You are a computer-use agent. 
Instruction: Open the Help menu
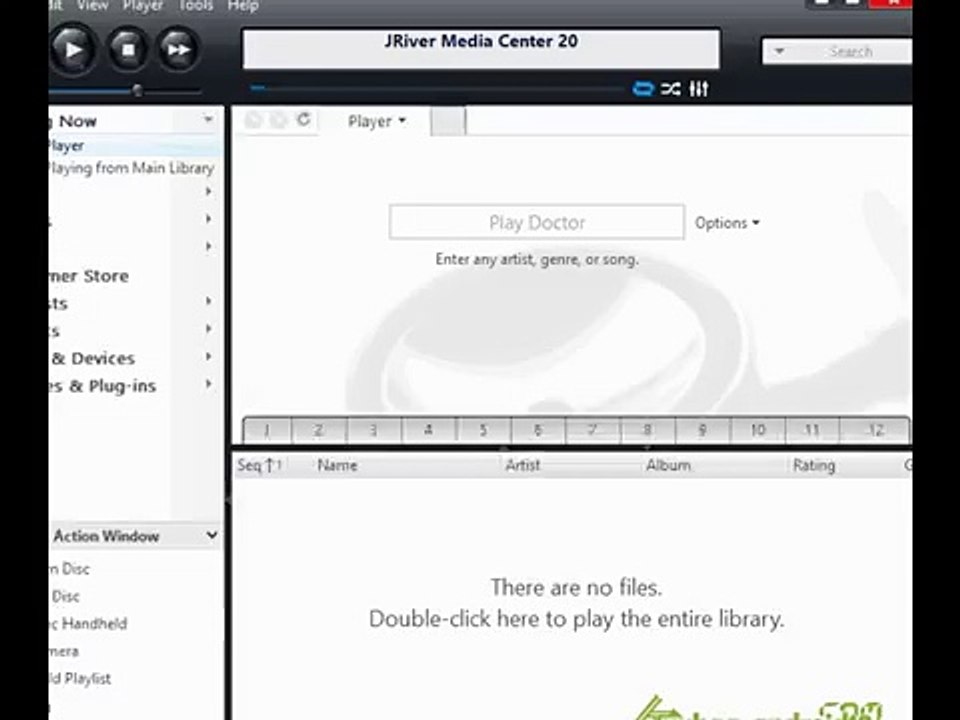tap(243, 6)
